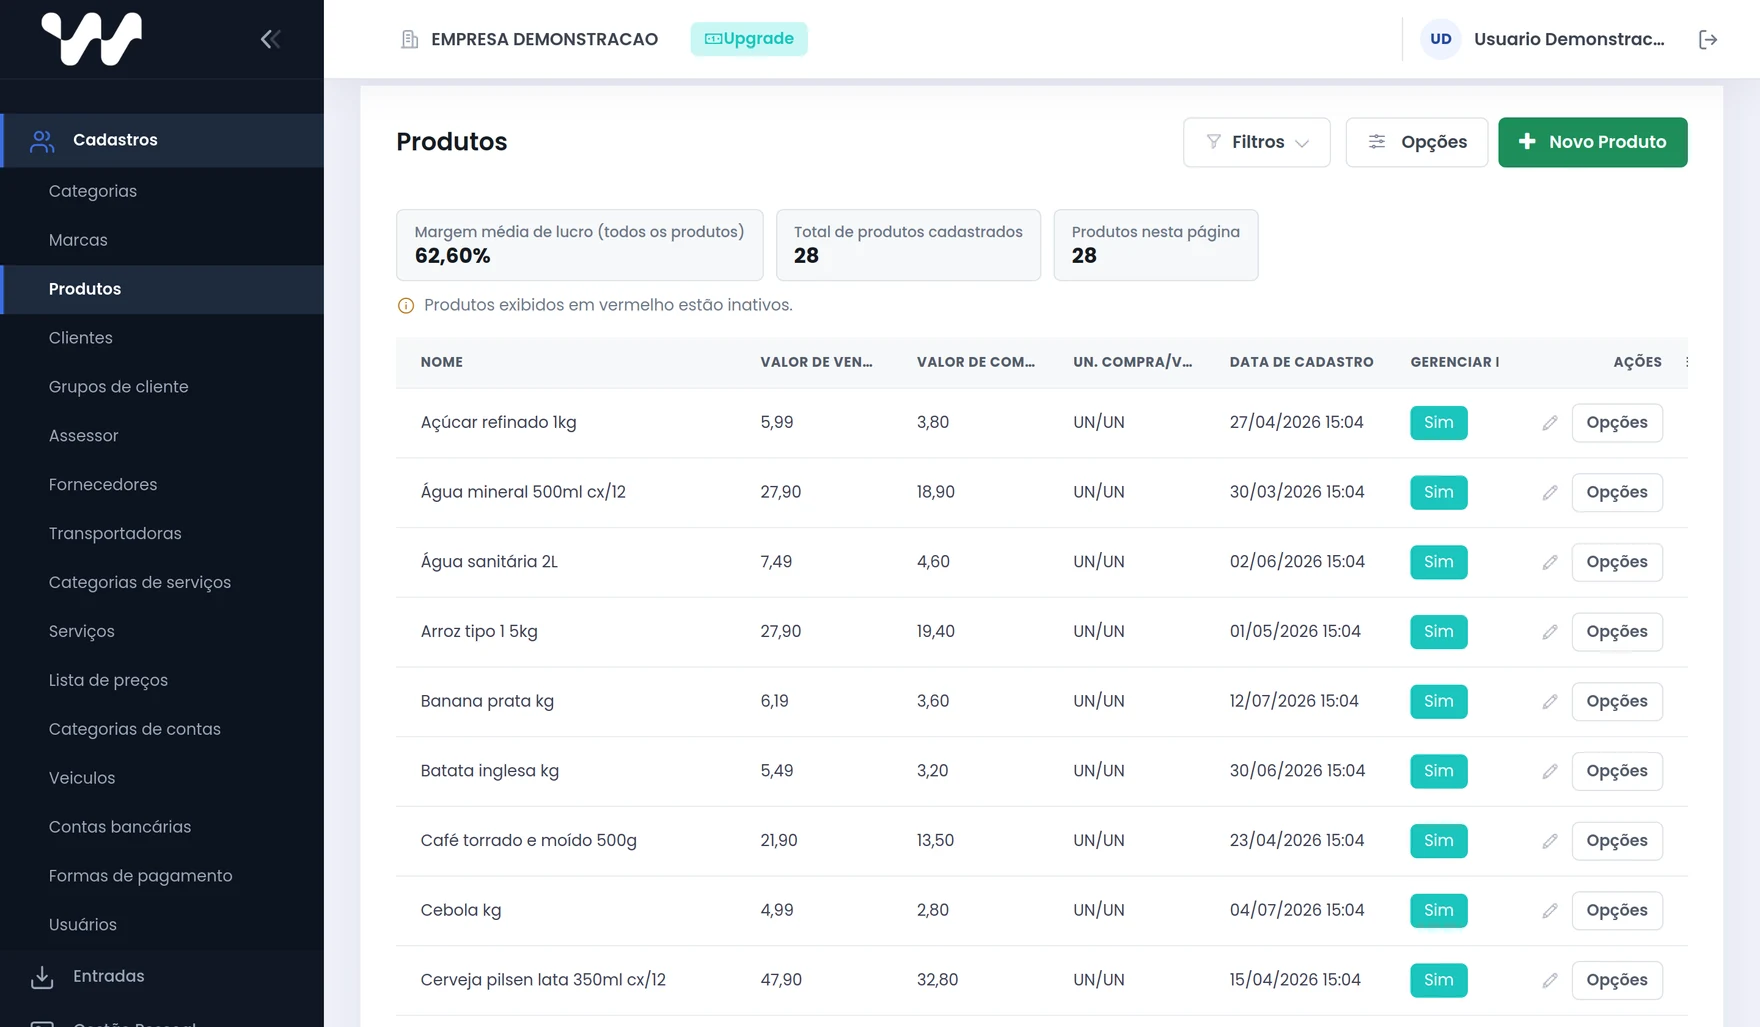Toggle Sim badge for Água mineral 500ml cx/12
The height and width of the screenshot is (1027, 1760).
pyautogui.click(x=1439, y=492)
